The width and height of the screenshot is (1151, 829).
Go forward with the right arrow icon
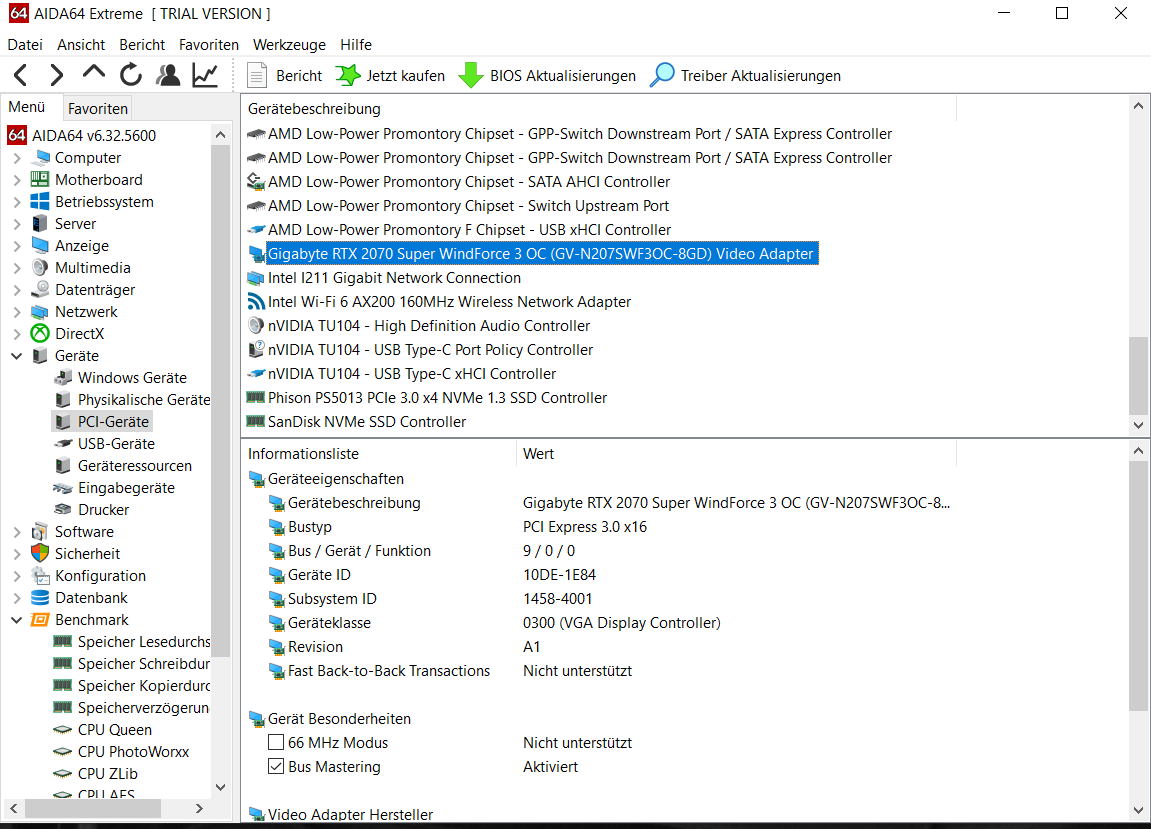(x=57, y=75)
